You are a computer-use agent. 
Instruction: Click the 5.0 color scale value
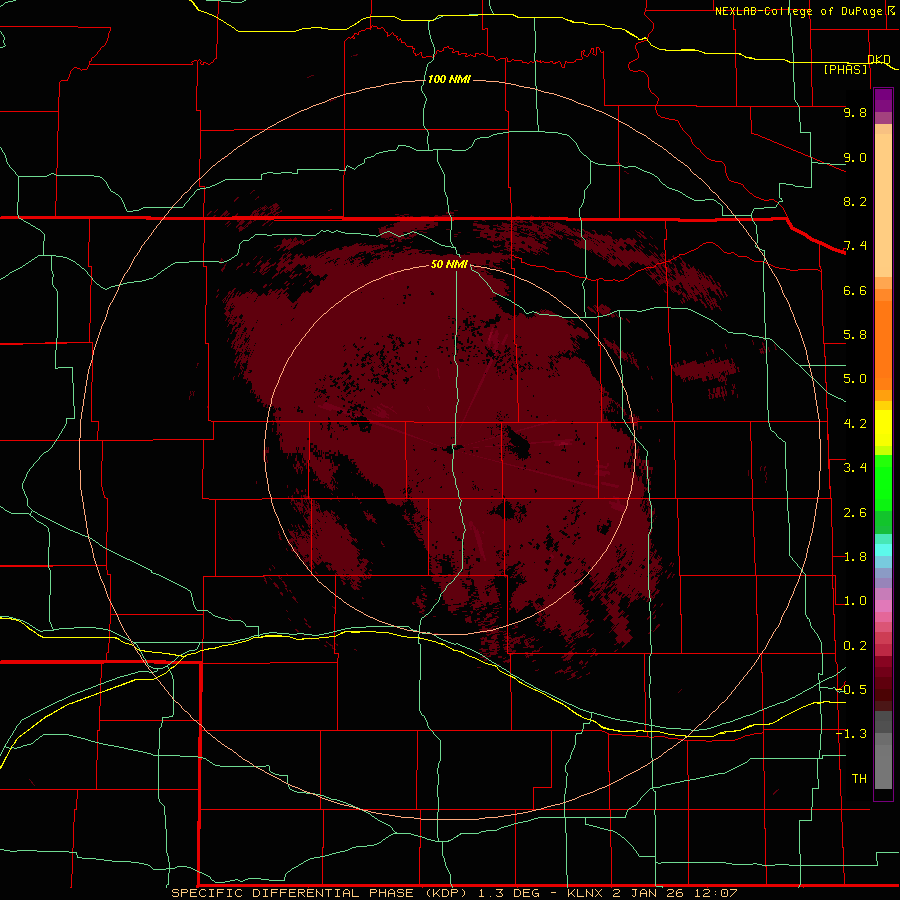point(855,379)
